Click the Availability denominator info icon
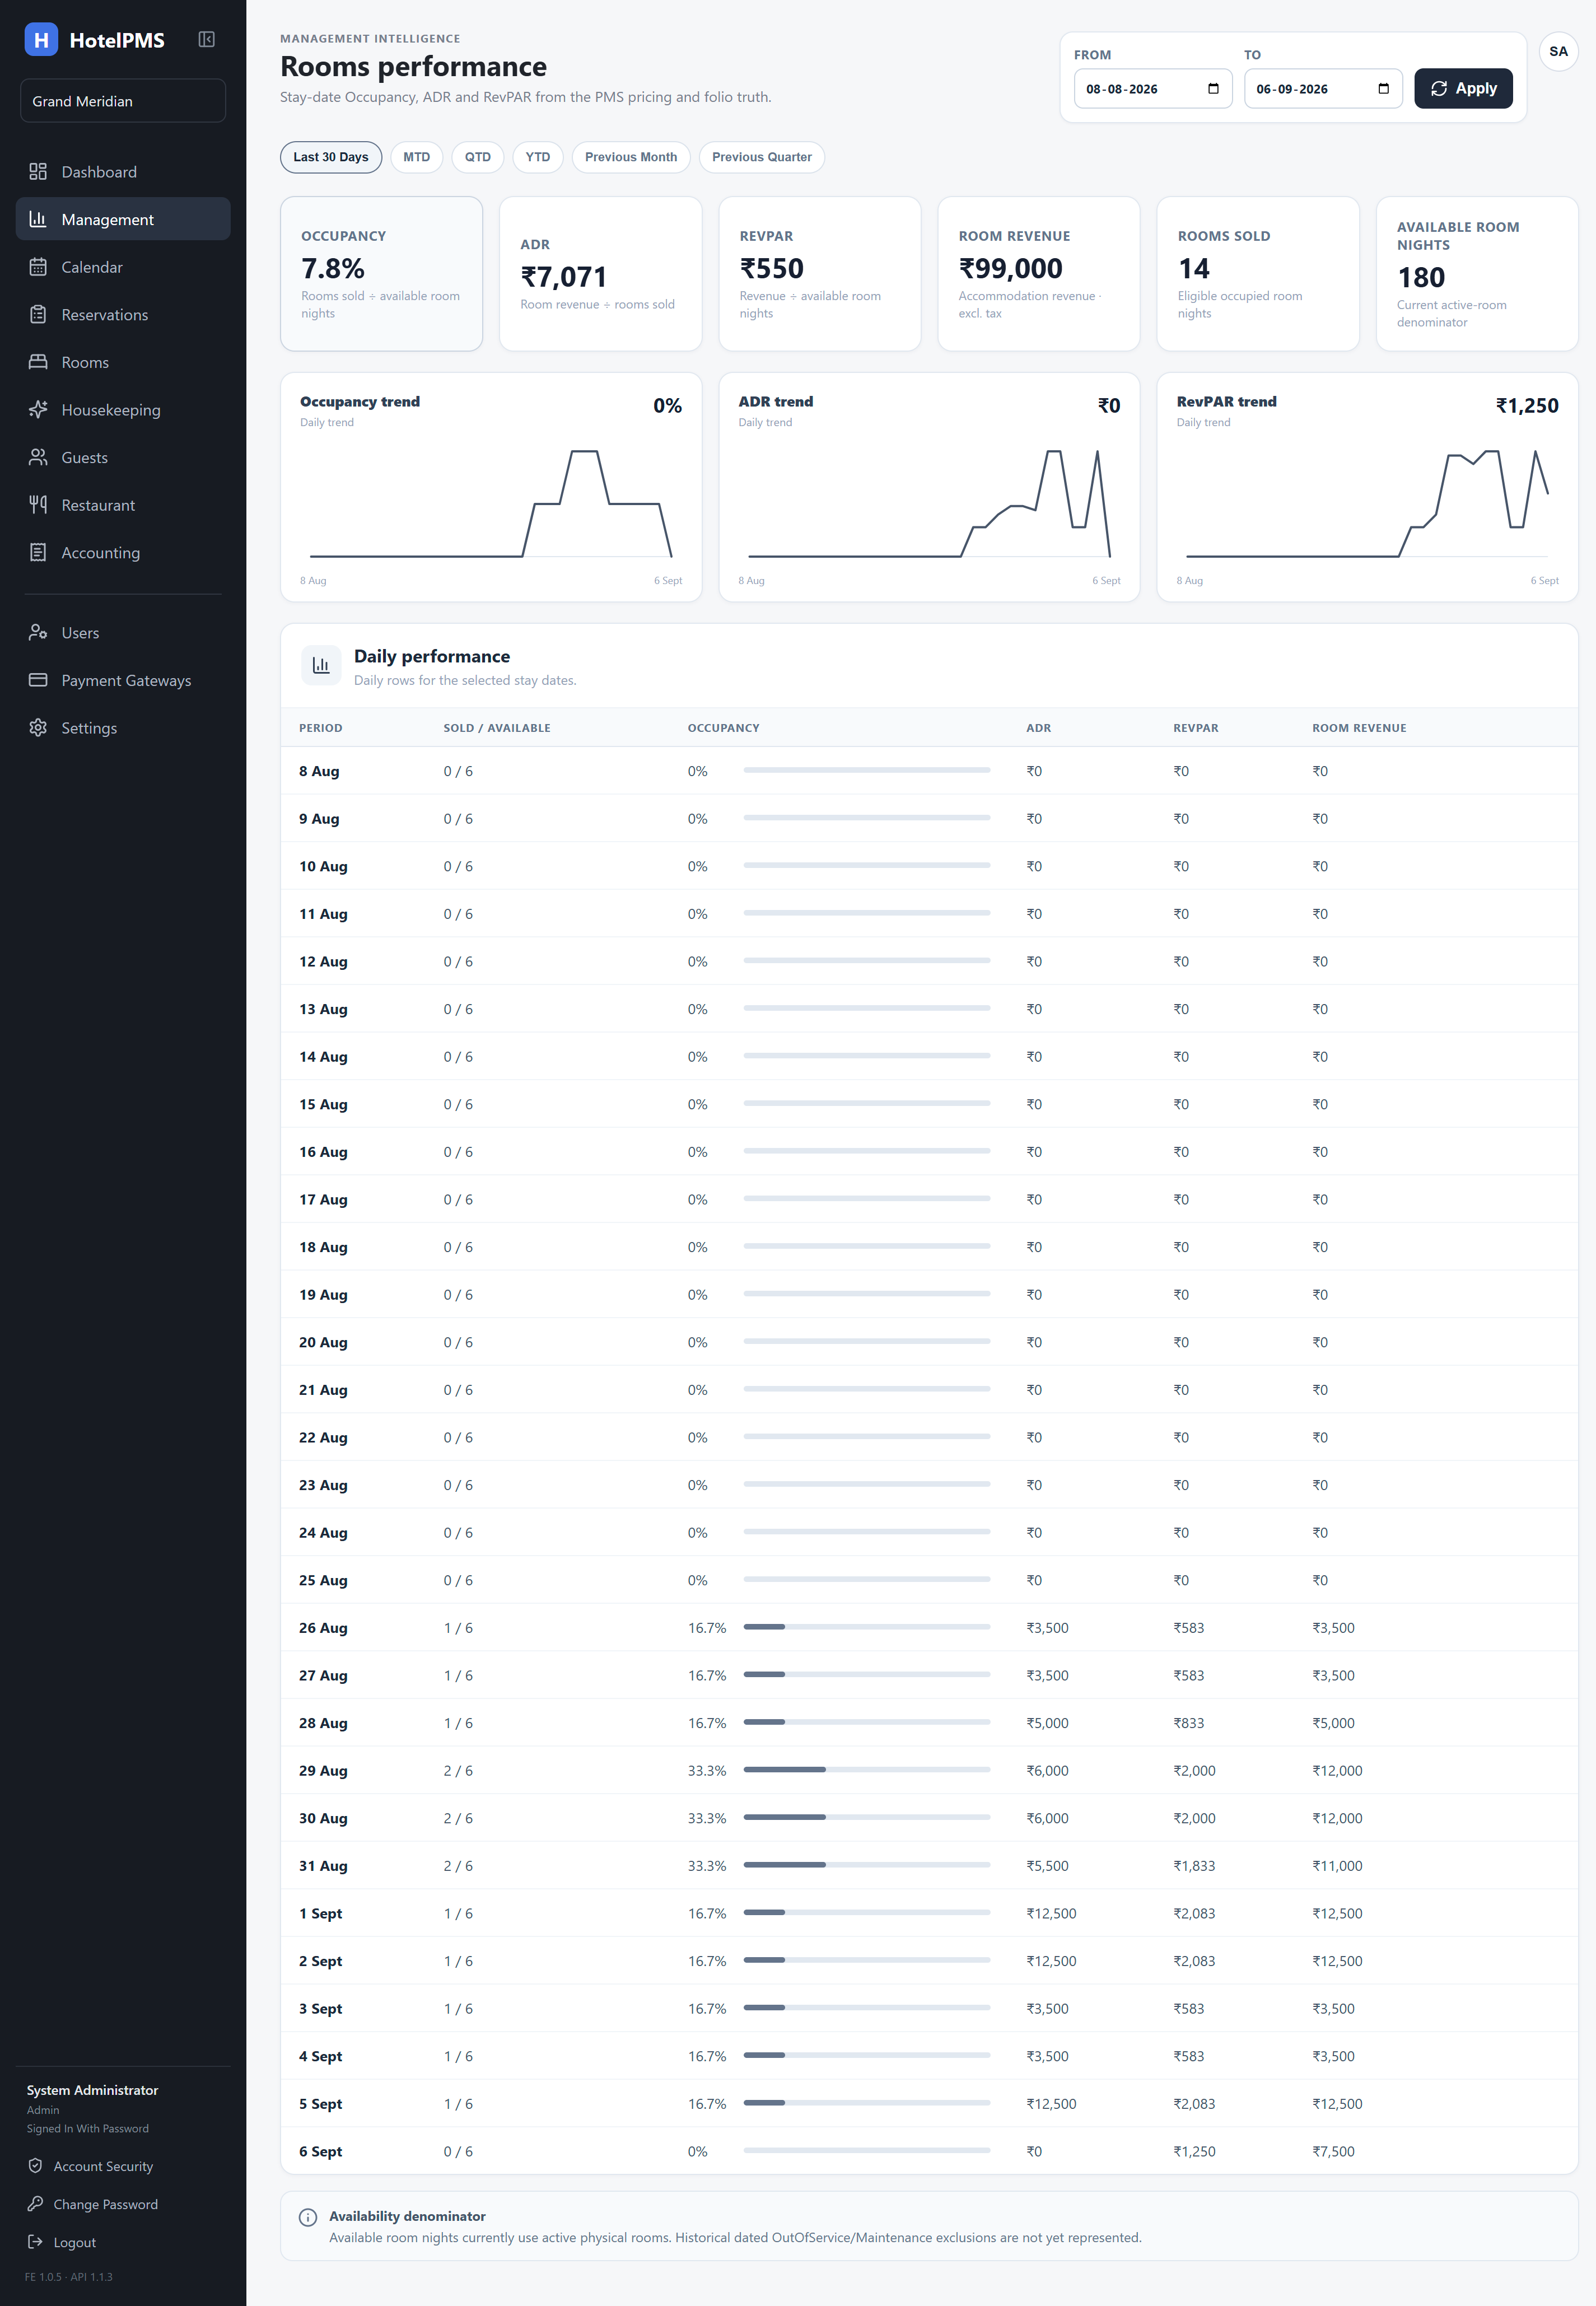This screenshot has height=2306, width=1596. tap(308, 2217)
